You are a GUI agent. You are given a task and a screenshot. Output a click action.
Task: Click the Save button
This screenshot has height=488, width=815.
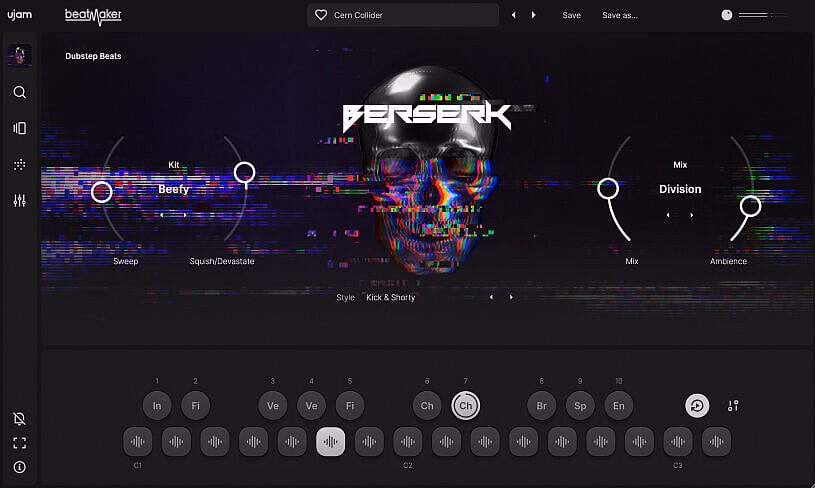tap(571, 16)
